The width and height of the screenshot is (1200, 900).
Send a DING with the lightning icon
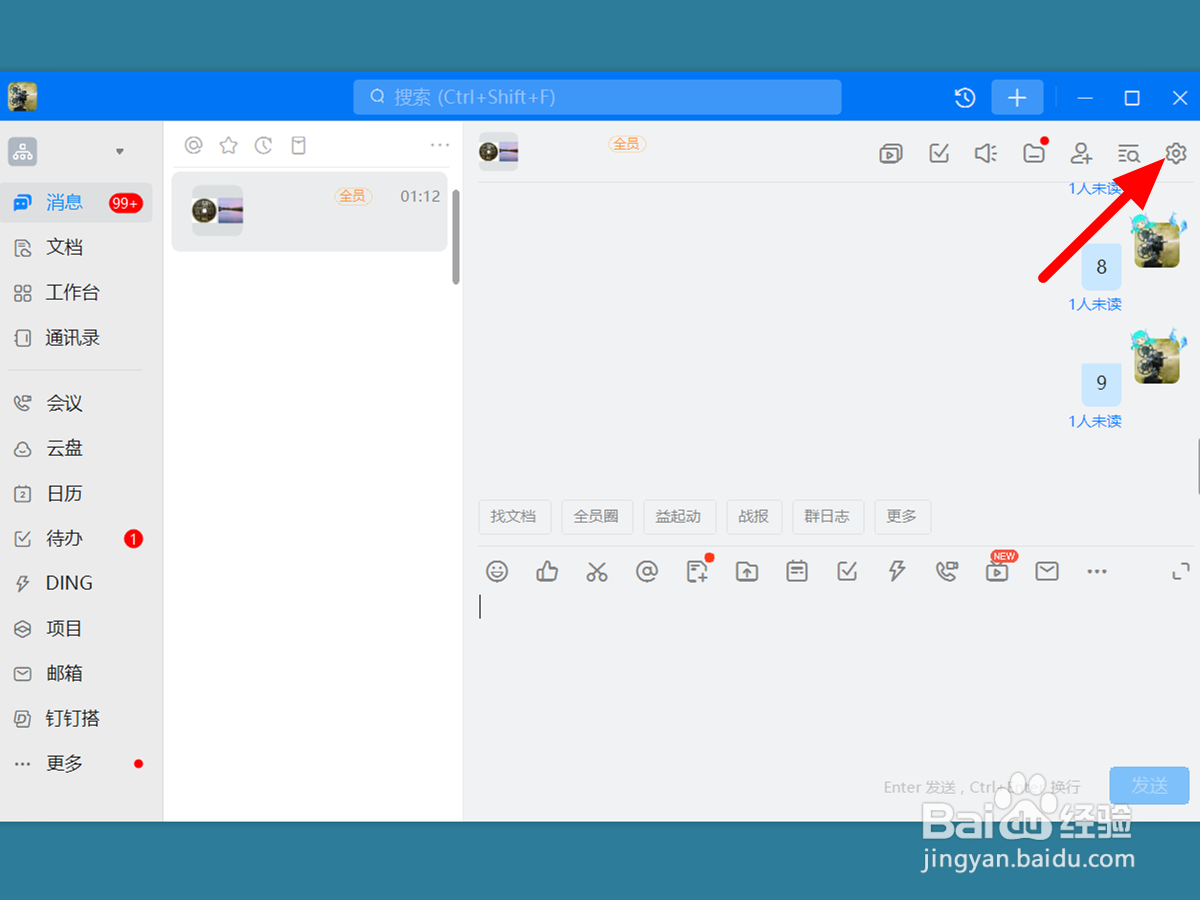[897, 570]
